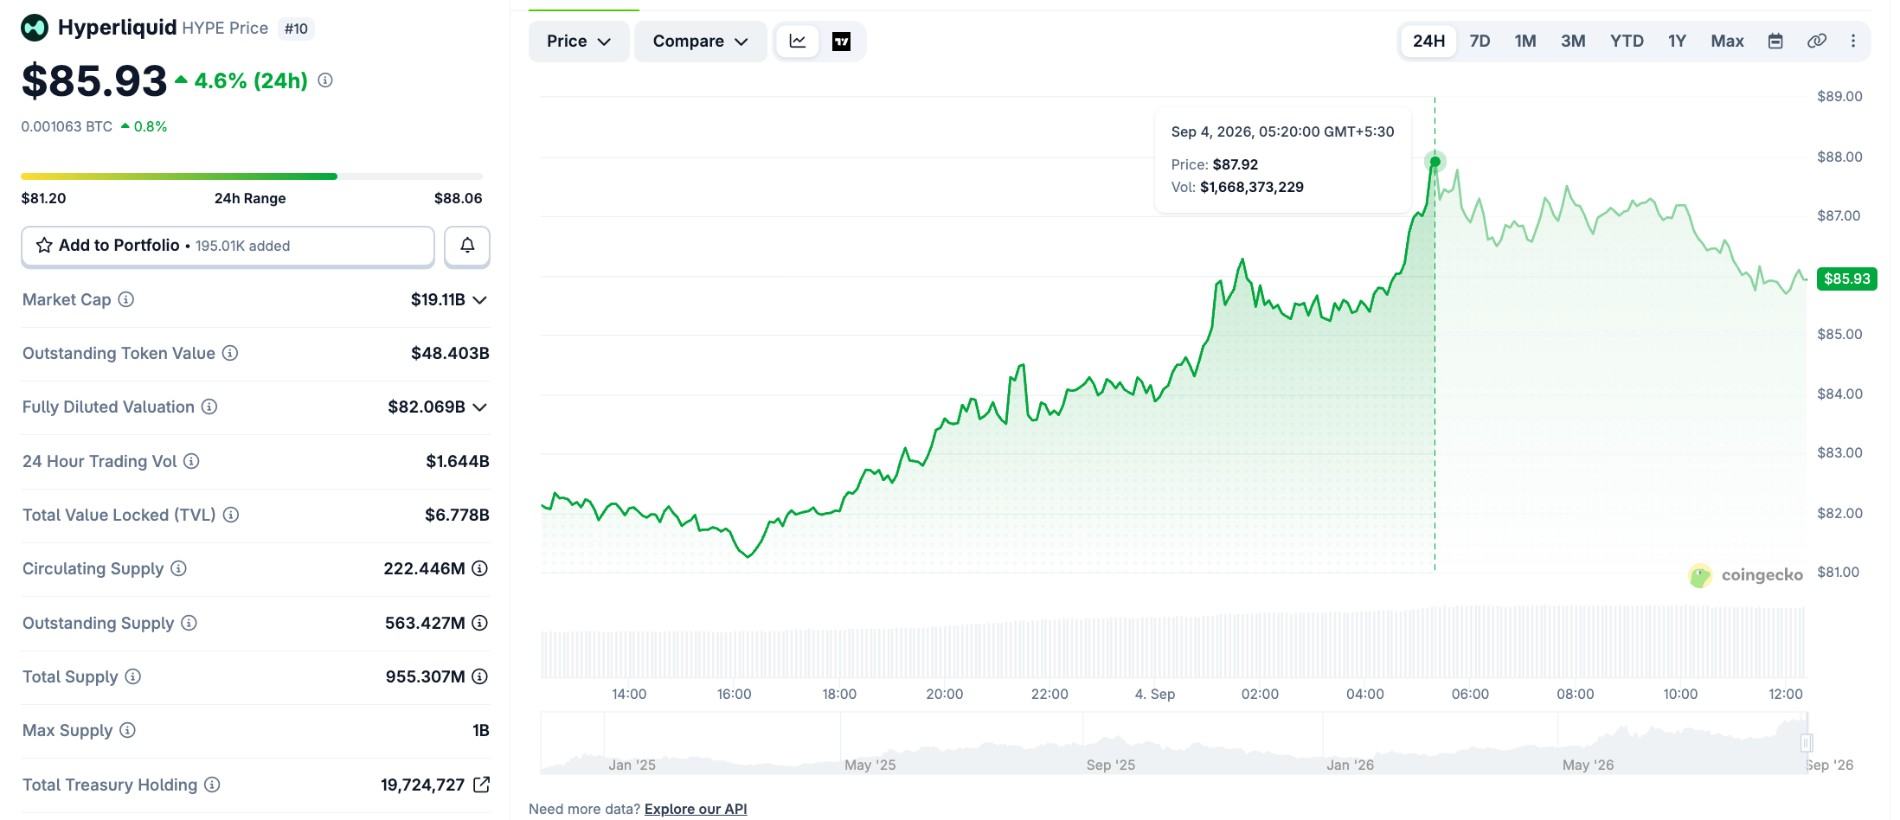This screenshot has height=820, width=1900.
Task: Click the $48.403B outstanding token value
Action: pyautogui.click(x=450, y=353)
